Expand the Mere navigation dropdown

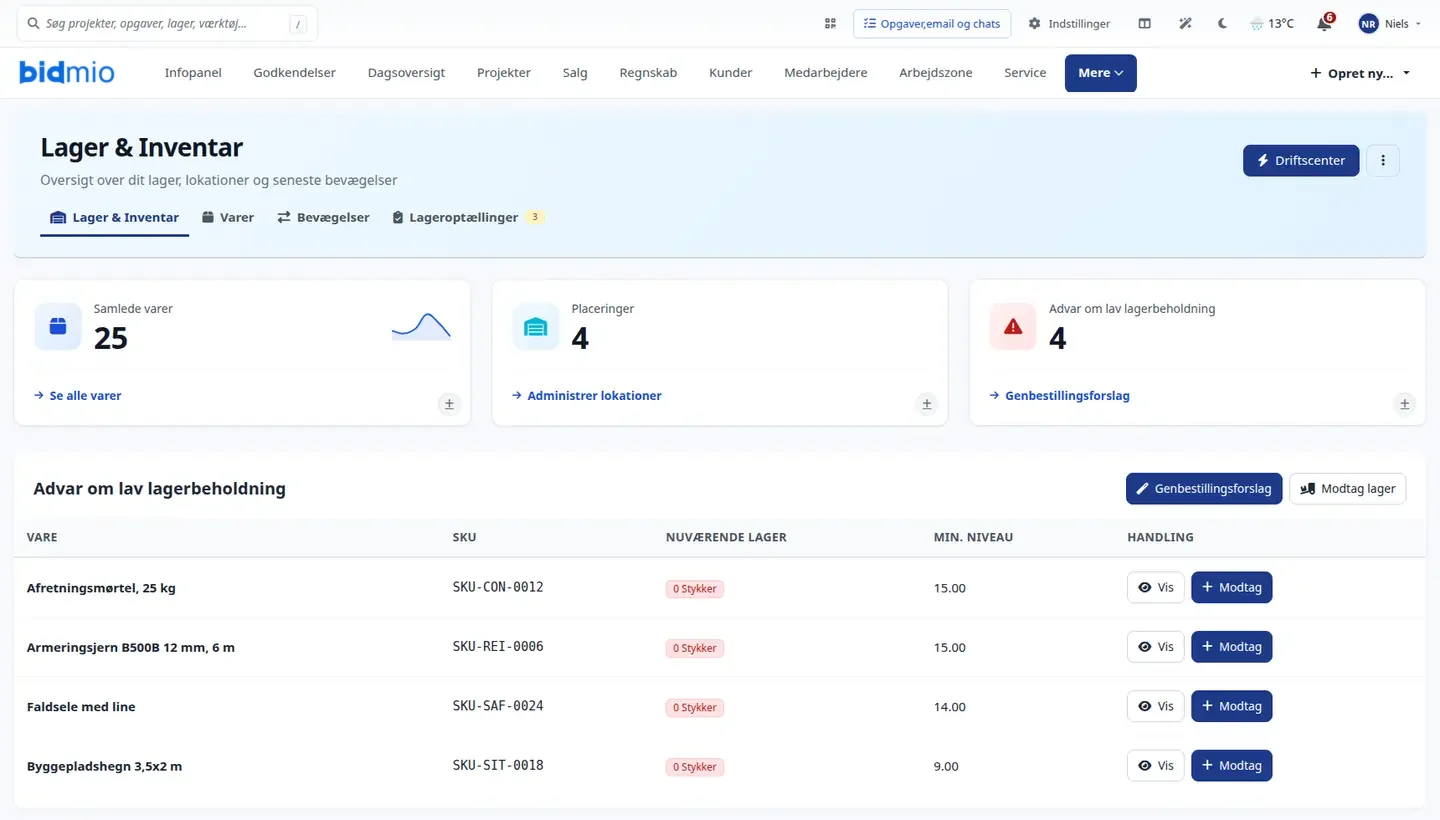coord(1101,73)
